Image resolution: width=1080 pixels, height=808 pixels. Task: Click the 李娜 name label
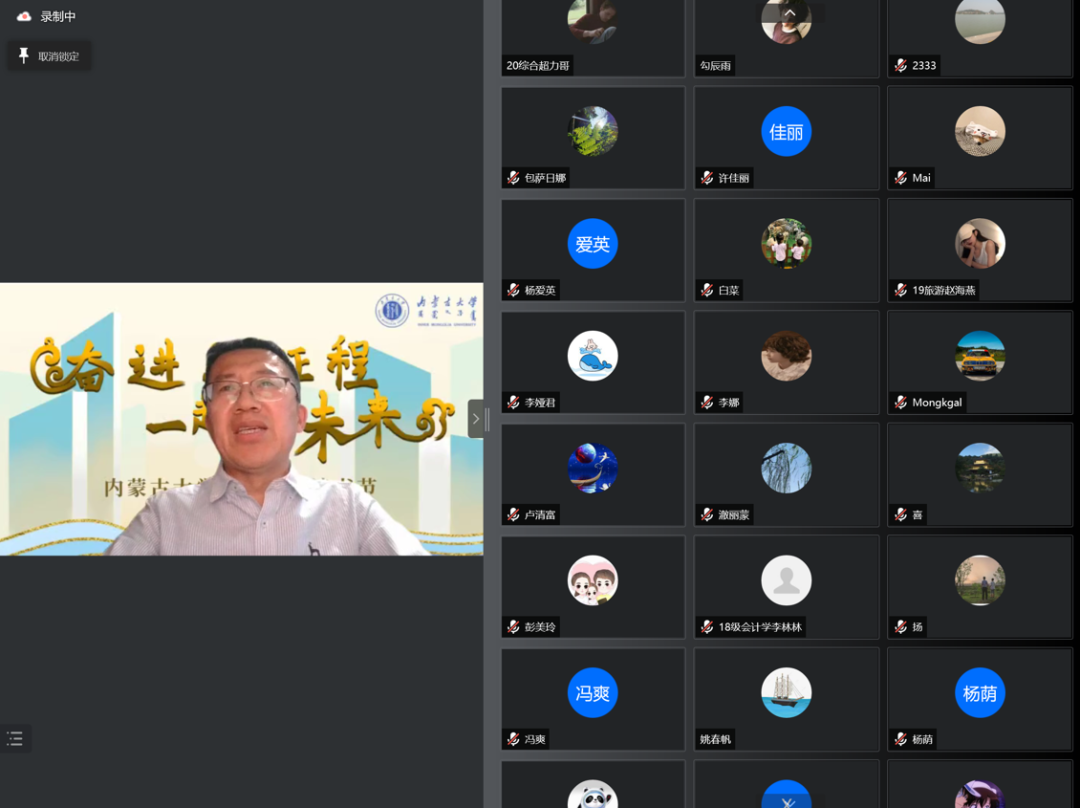coord(729,402)
